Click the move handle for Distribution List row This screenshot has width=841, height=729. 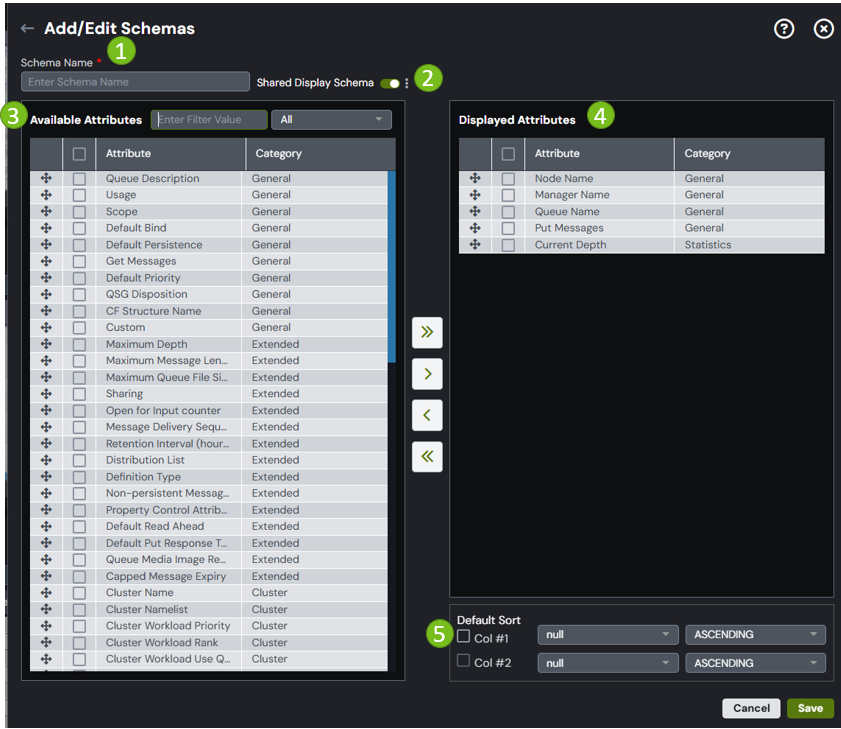click(x=46, y=460)
